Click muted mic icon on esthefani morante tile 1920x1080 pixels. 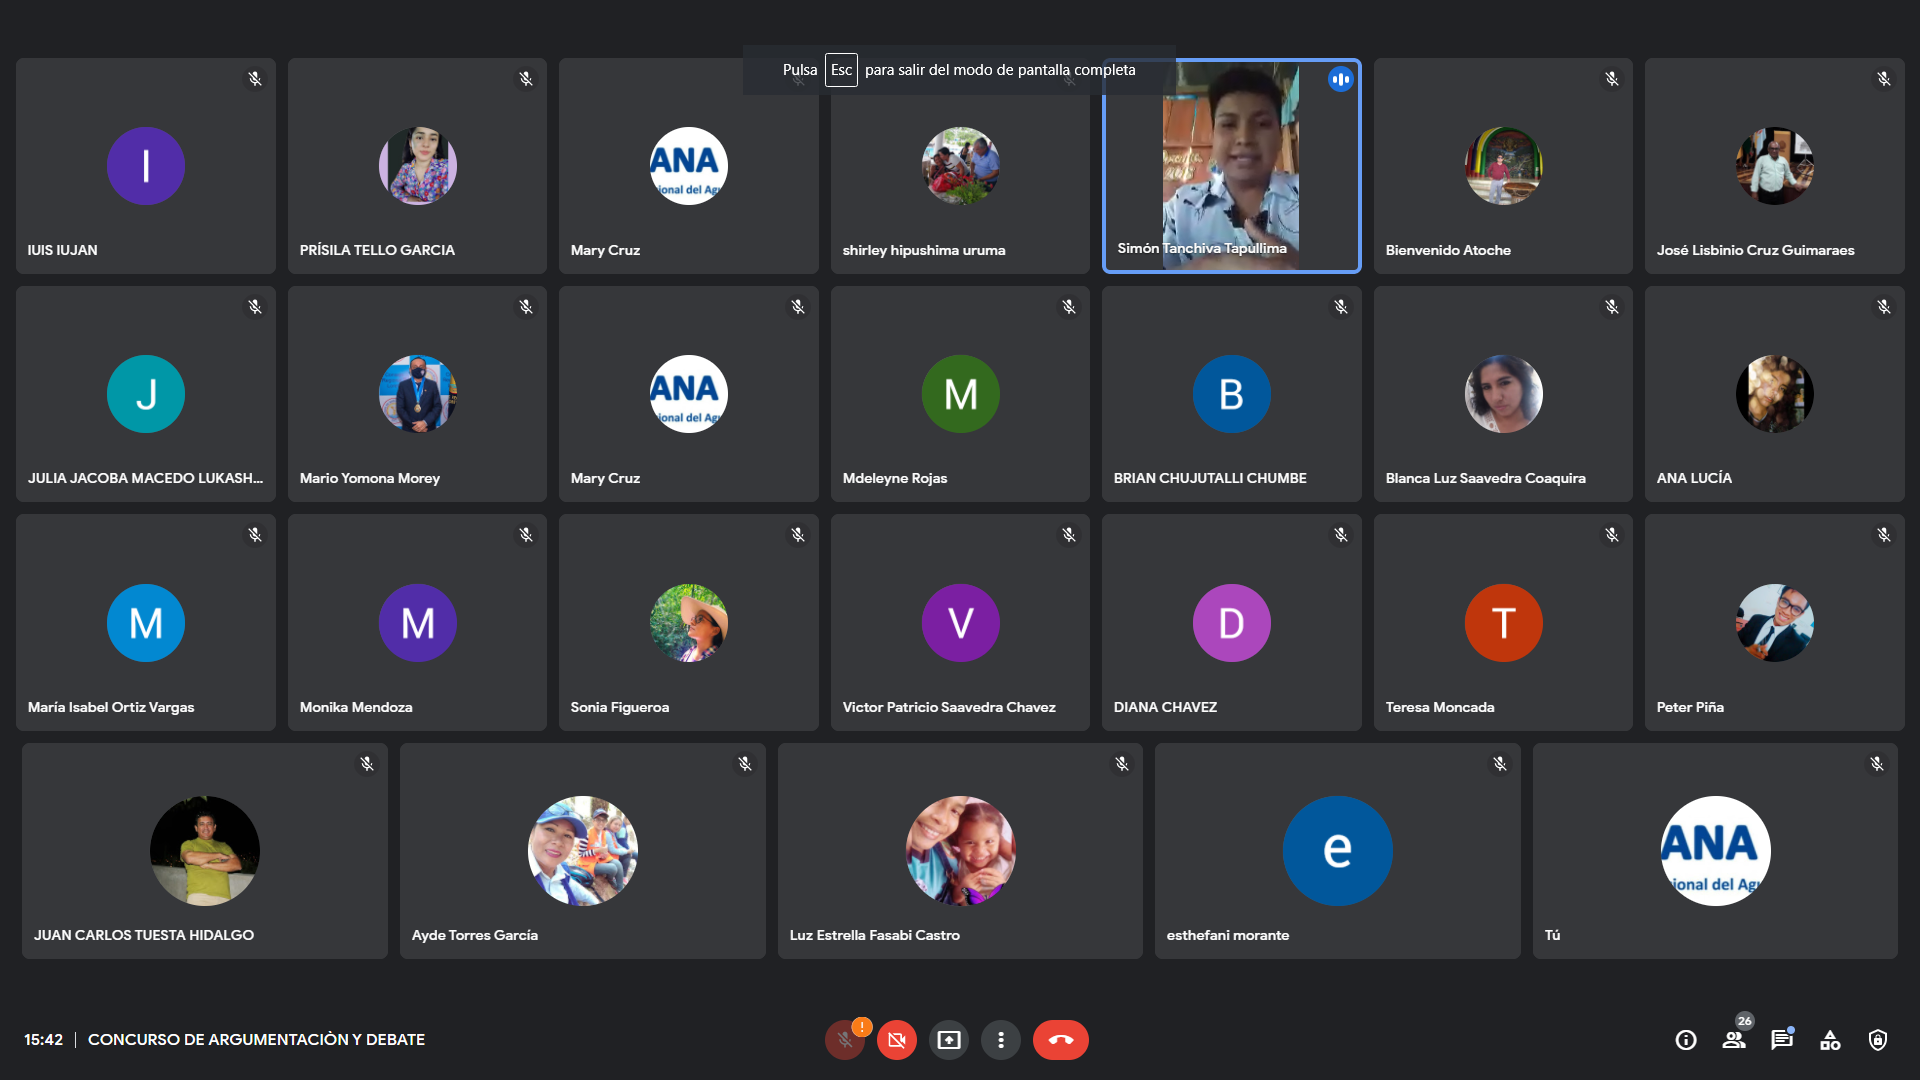coord(1500,764)
